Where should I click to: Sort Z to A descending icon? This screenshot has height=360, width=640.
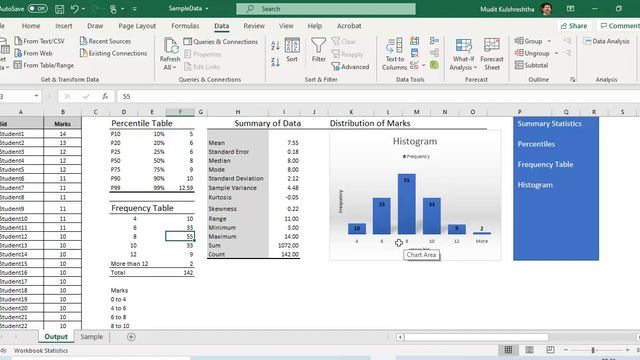(276, 62)
